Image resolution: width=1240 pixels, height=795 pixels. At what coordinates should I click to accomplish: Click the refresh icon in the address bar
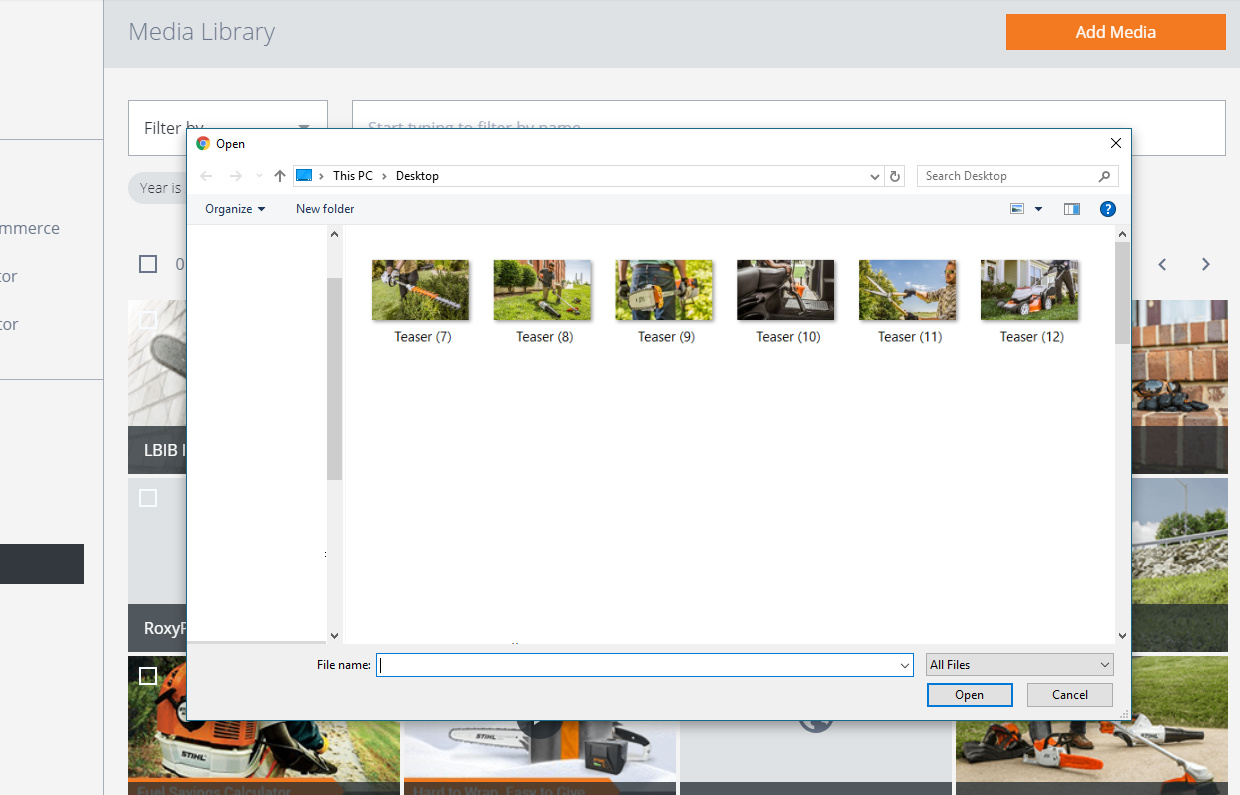895,175
